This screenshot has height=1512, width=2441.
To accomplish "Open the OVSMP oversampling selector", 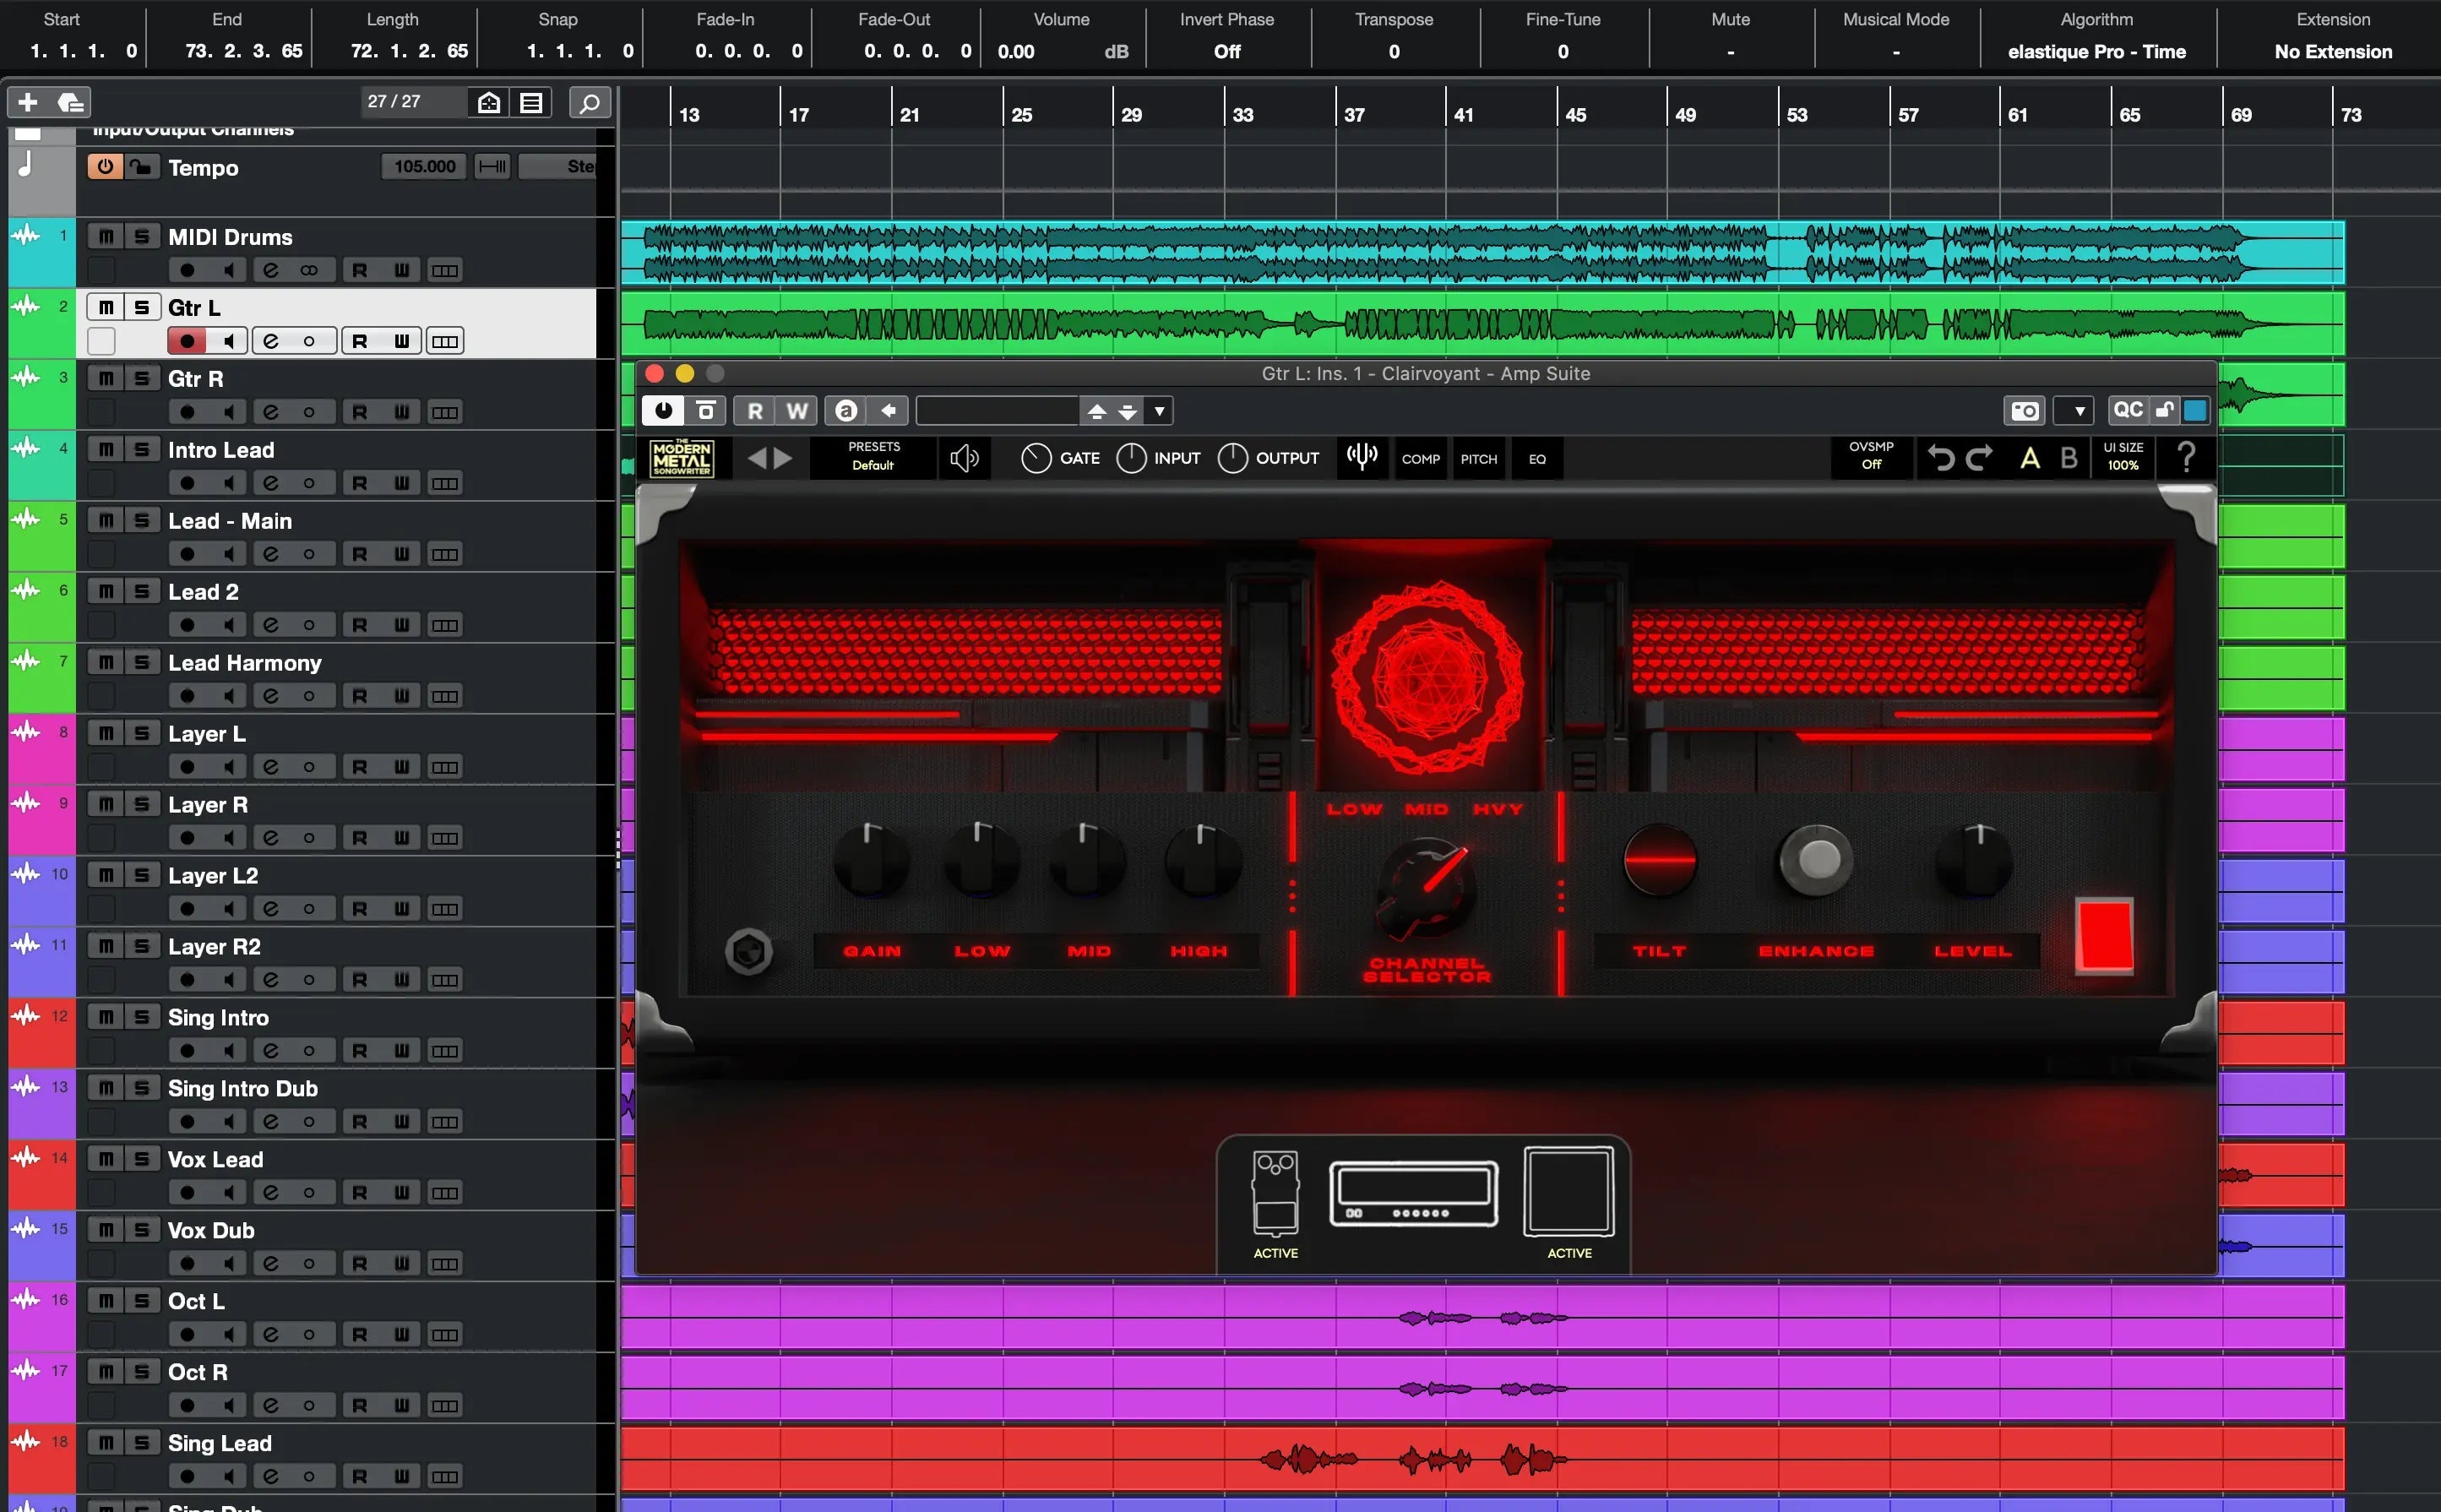I will tap(1871, 456).
